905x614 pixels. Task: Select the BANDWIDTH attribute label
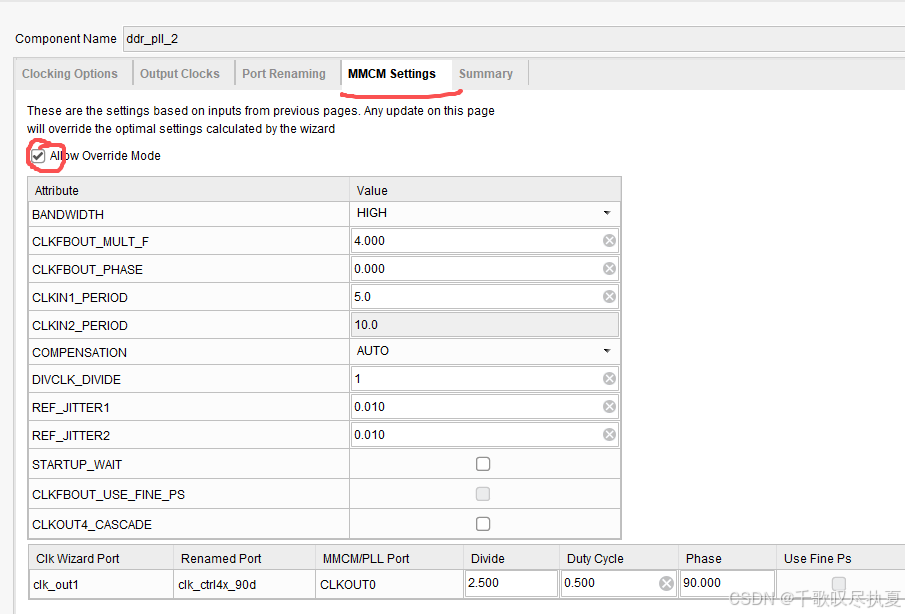tap(68, 215)
